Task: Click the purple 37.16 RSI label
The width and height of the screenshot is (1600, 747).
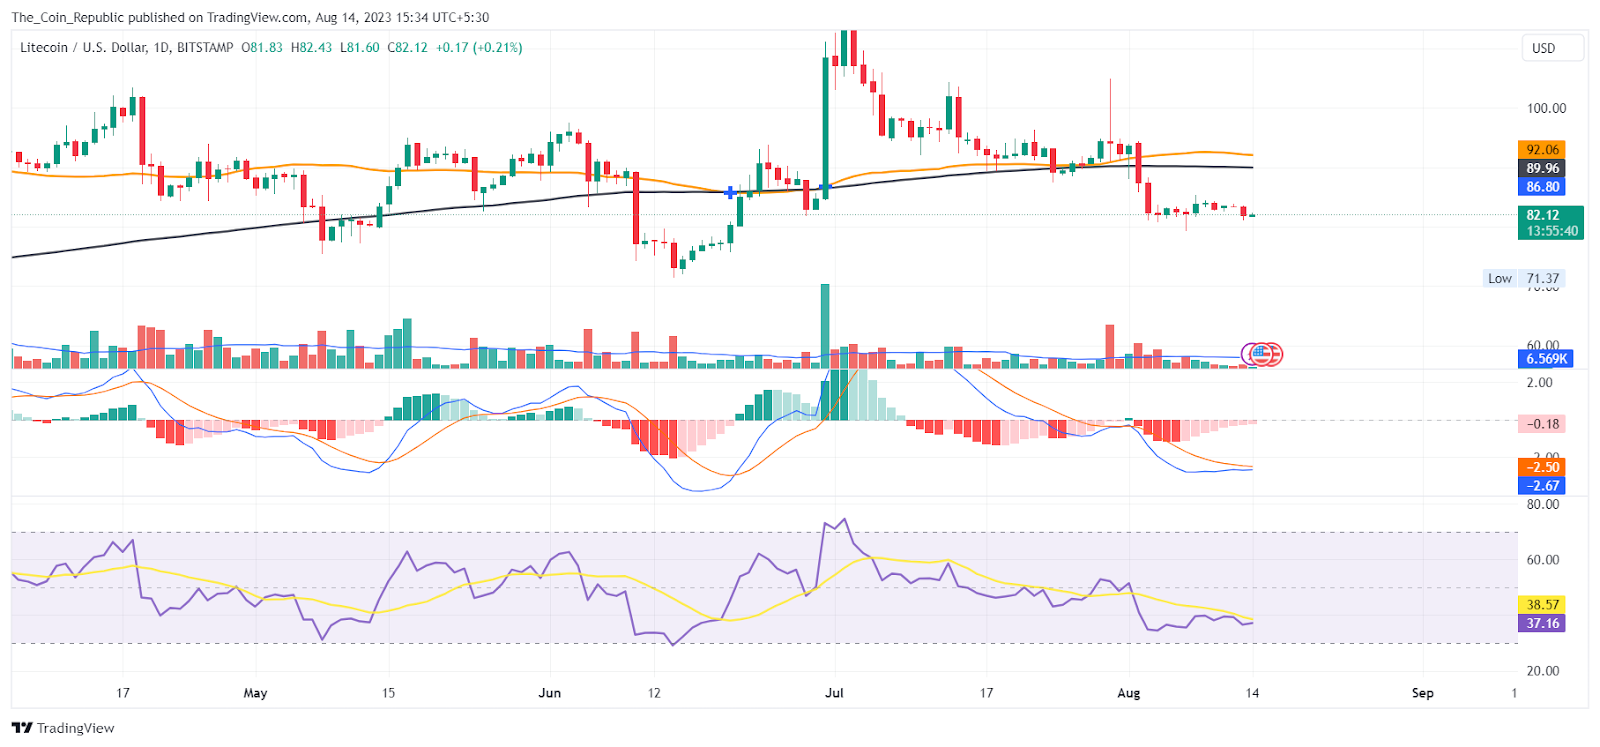Action: coord(1542,623)
